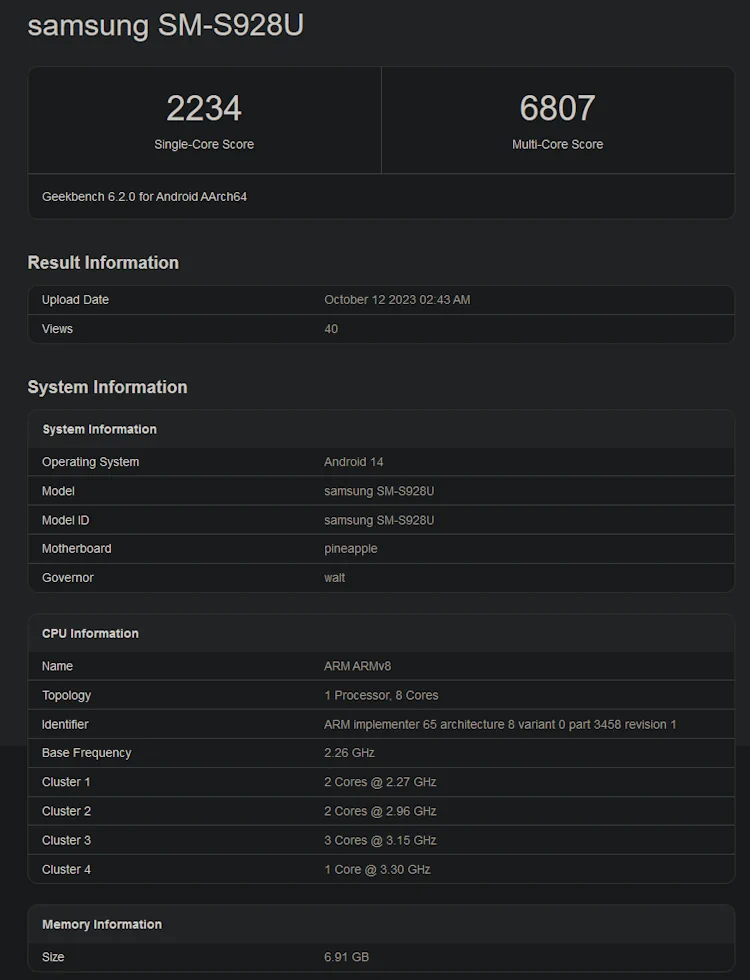This screenshot has width=750, height=980.
Task: Click the CPU Information table header
Action: 90,634
